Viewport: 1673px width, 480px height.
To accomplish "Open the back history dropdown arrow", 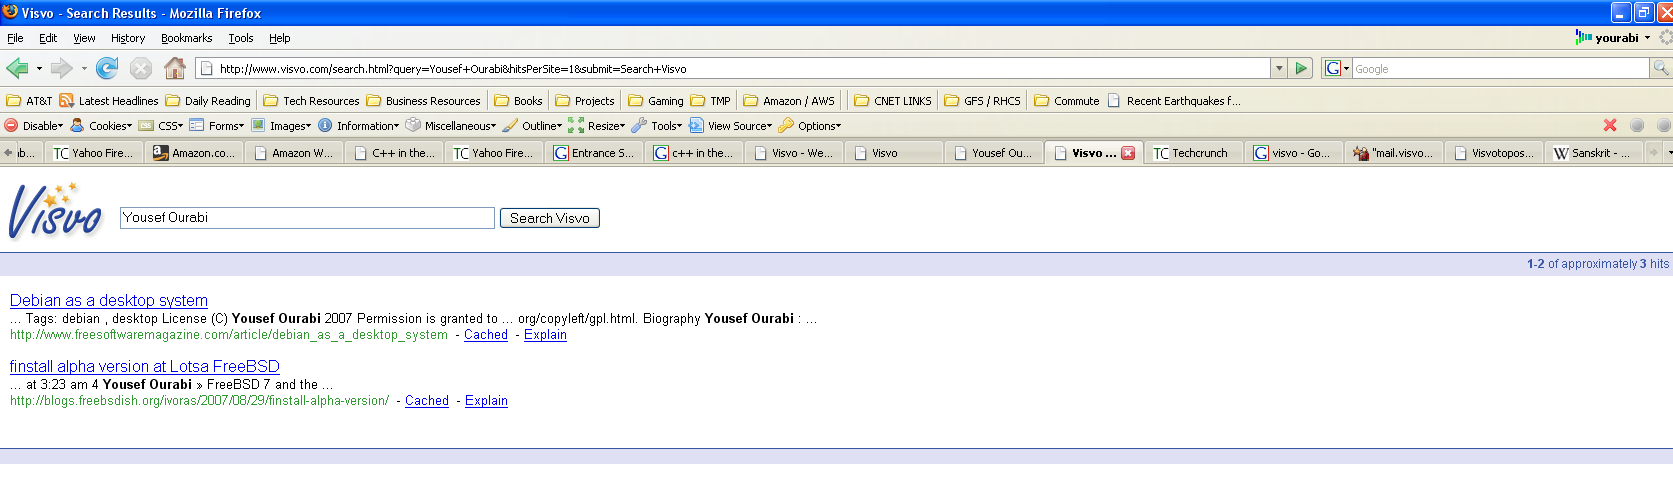I will coord(39,69).
